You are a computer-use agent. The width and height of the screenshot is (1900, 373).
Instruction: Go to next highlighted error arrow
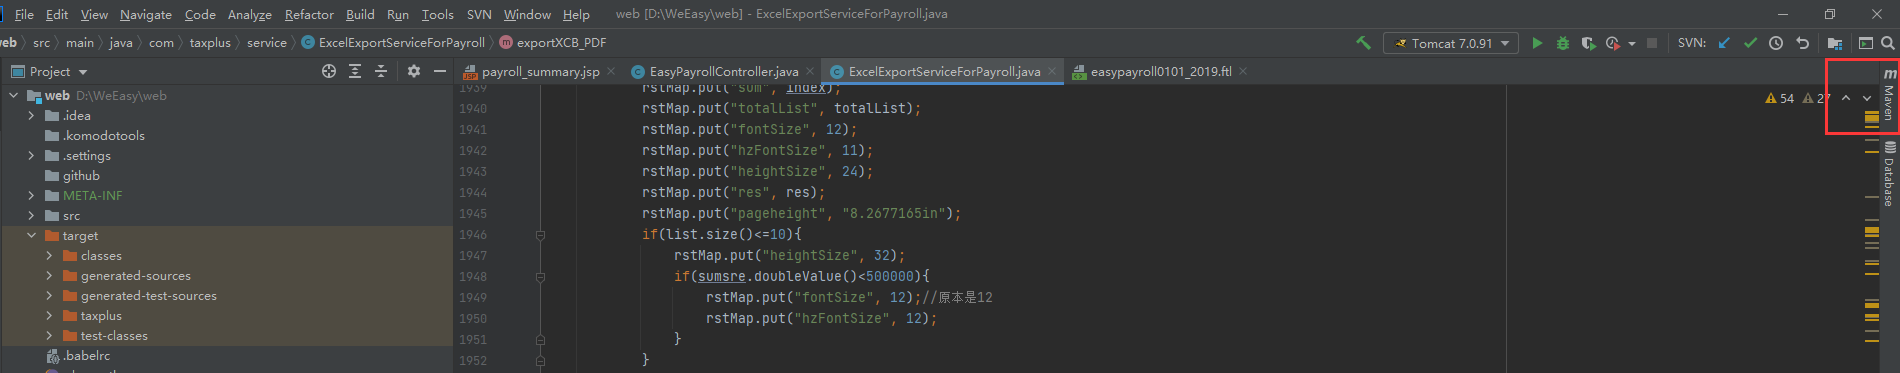click(x=1867, y=98)
